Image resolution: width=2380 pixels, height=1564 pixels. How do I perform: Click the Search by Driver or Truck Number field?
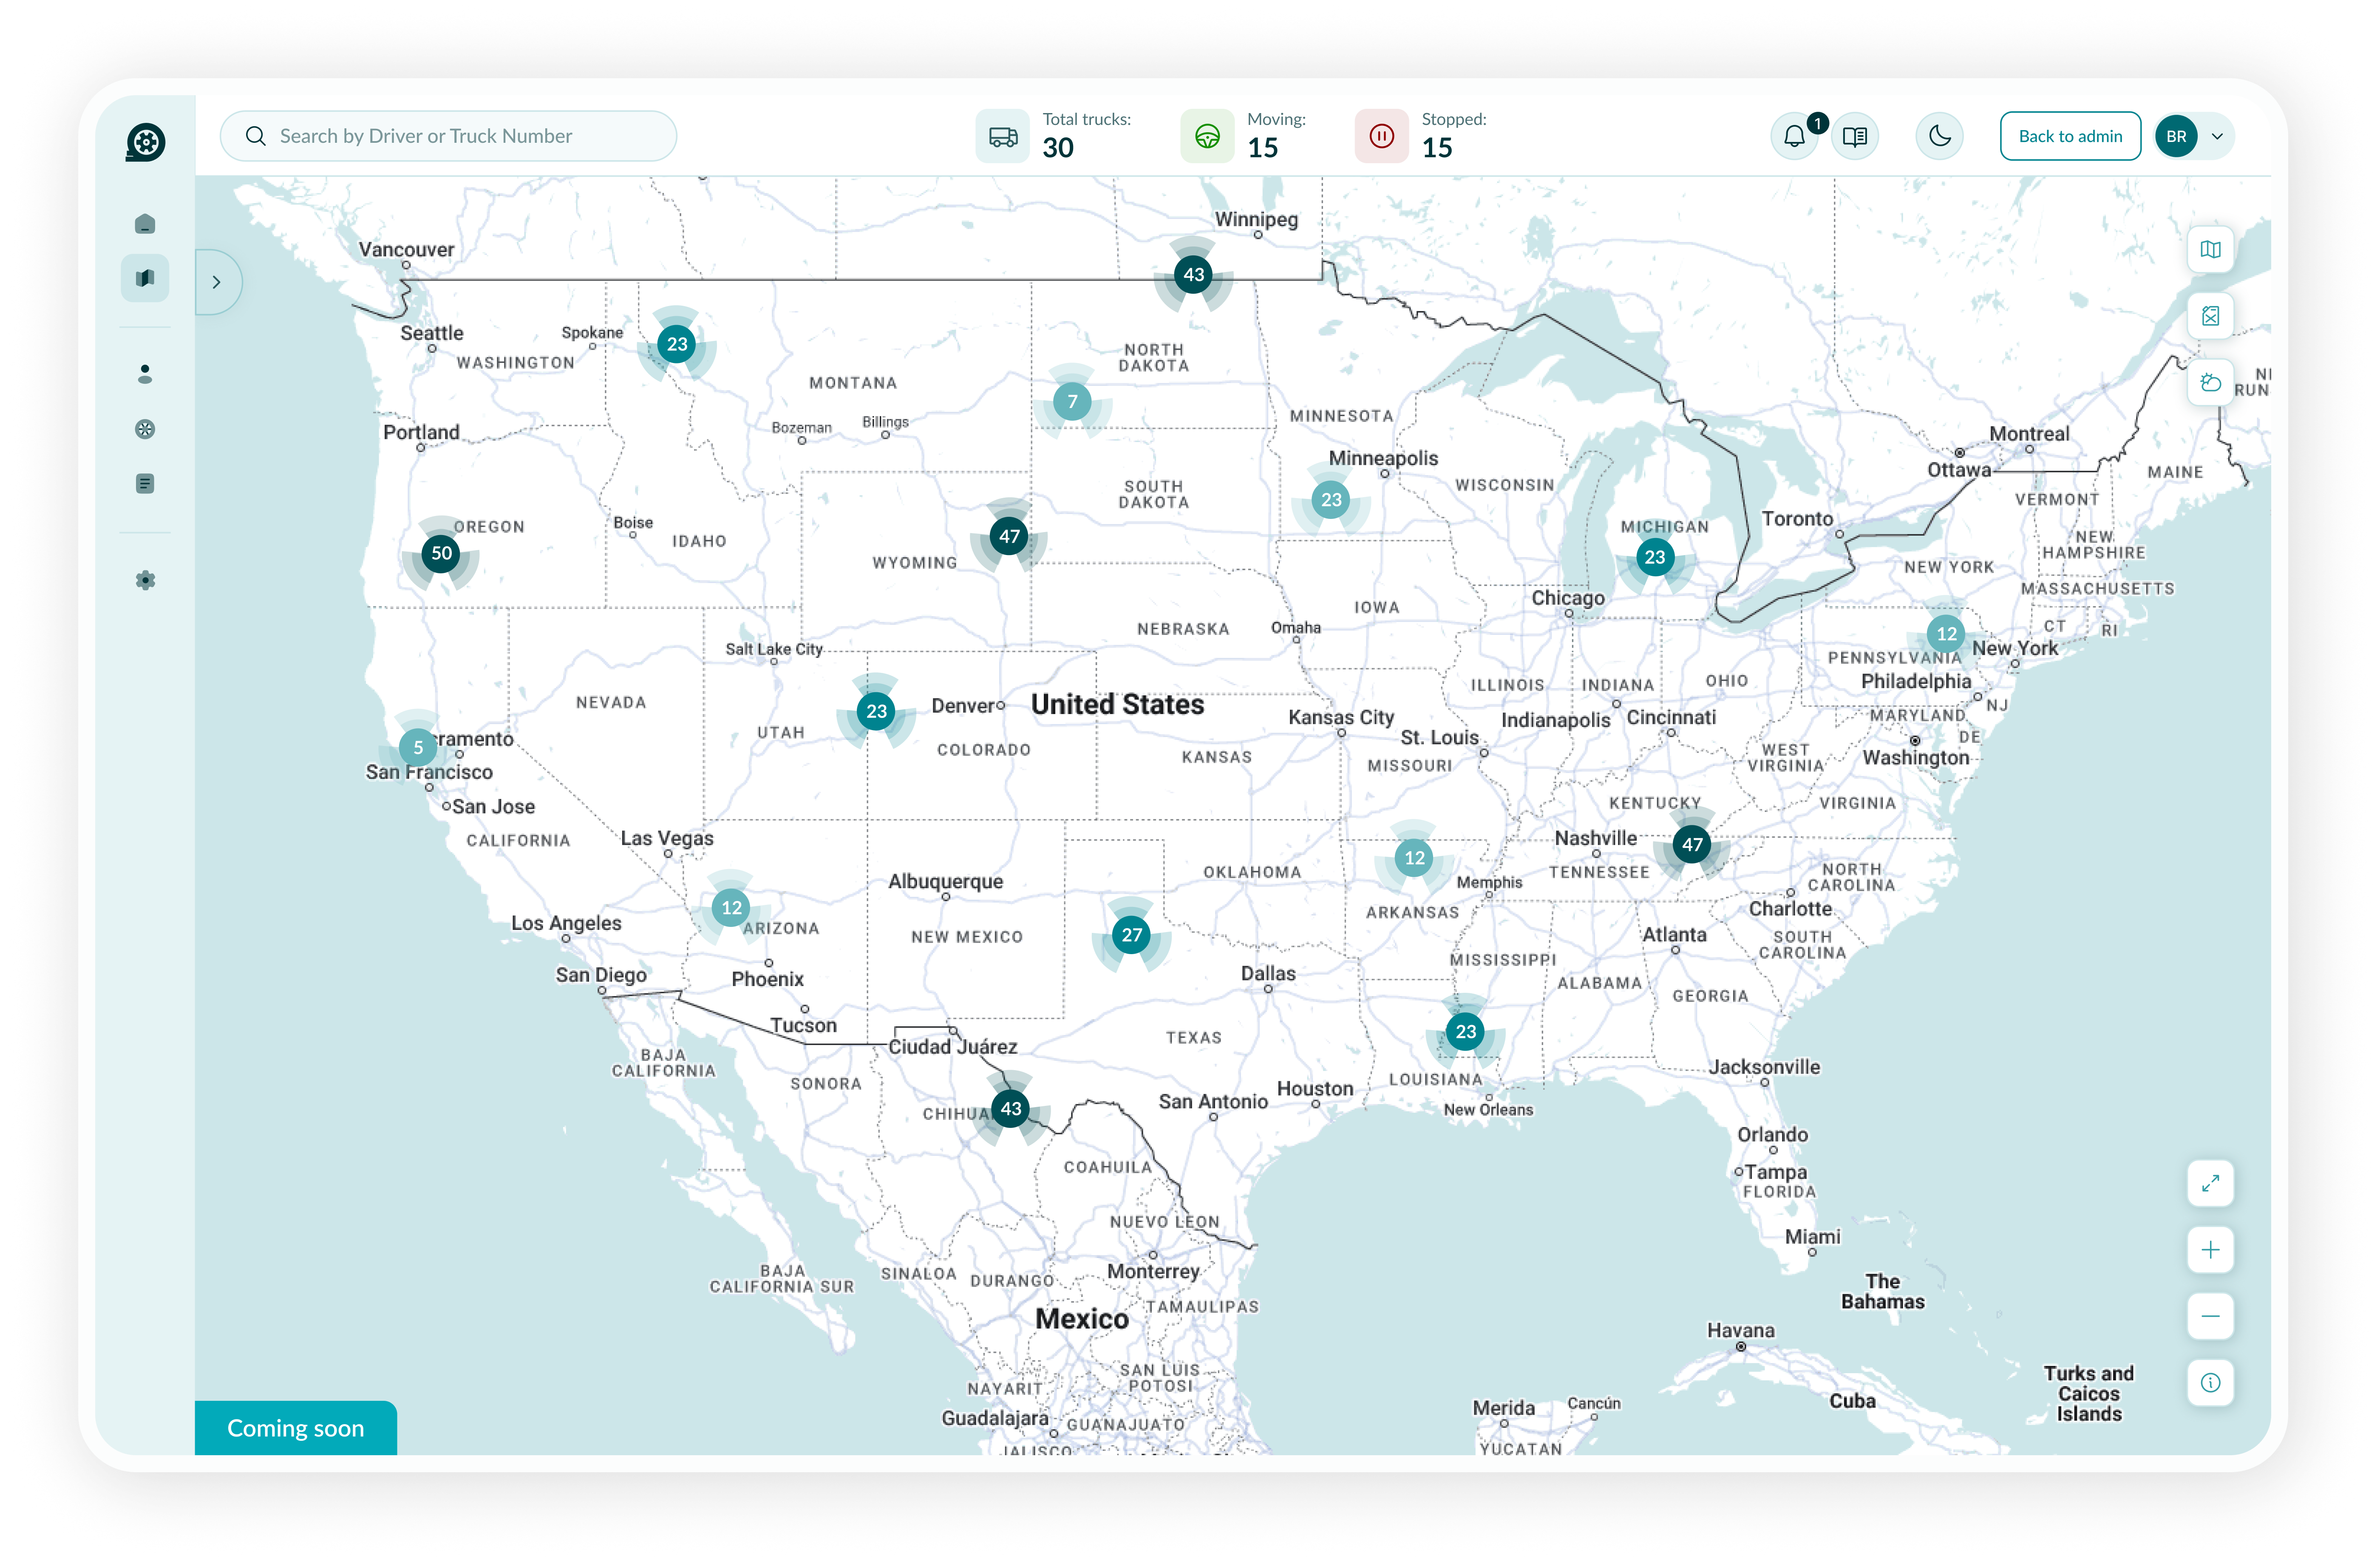448,136
